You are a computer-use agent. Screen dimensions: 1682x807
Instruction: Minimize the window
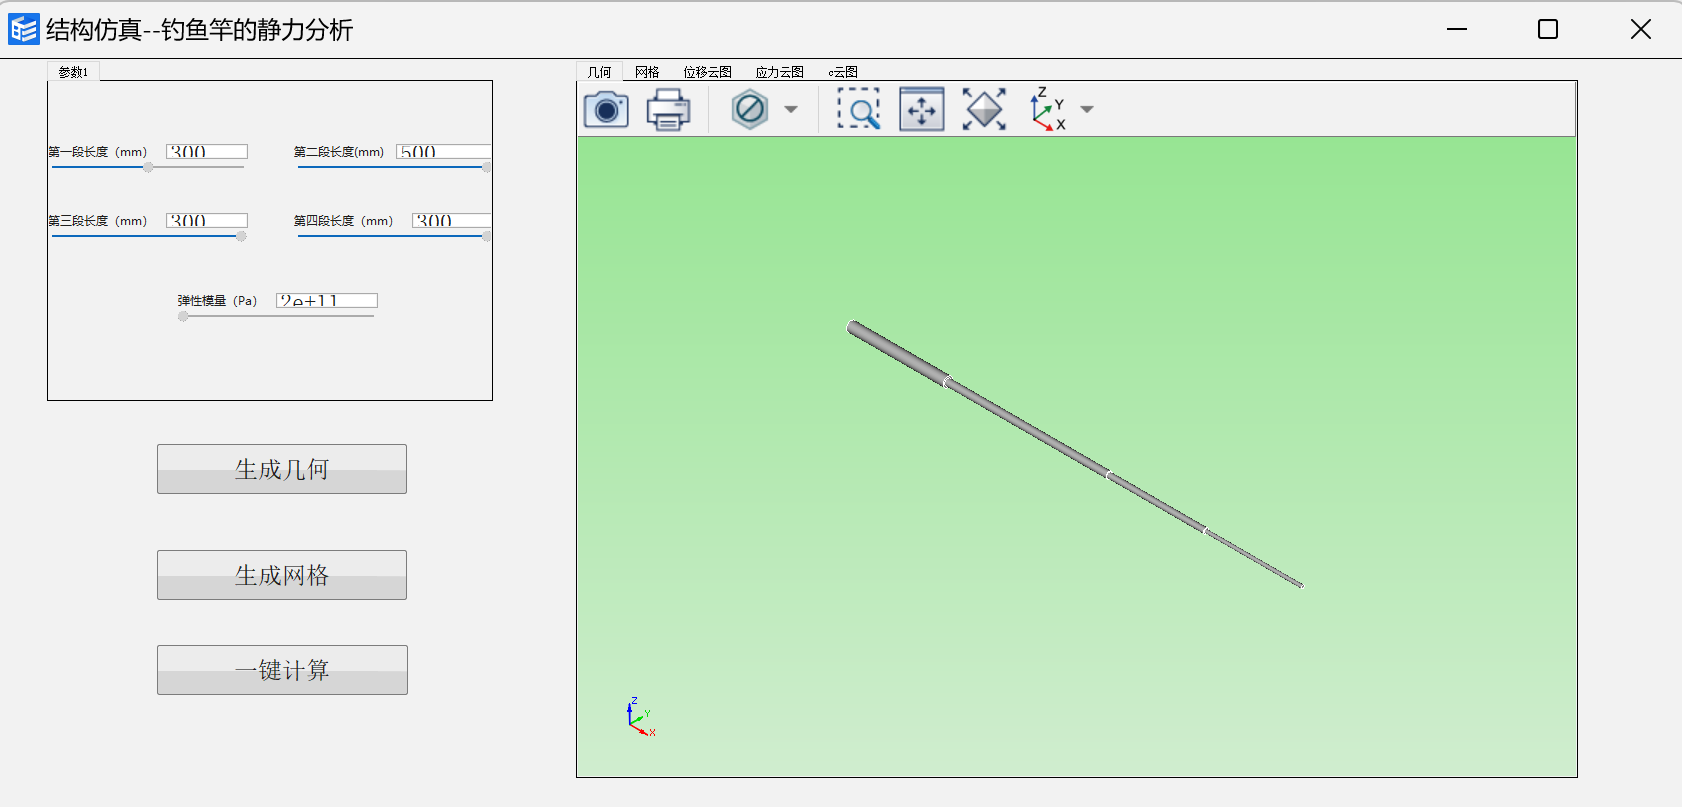point(1457,29)
